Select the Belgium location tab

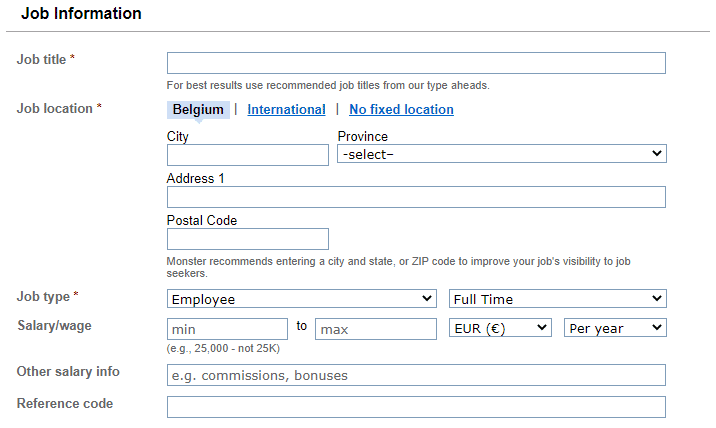(x=198, y=110)
